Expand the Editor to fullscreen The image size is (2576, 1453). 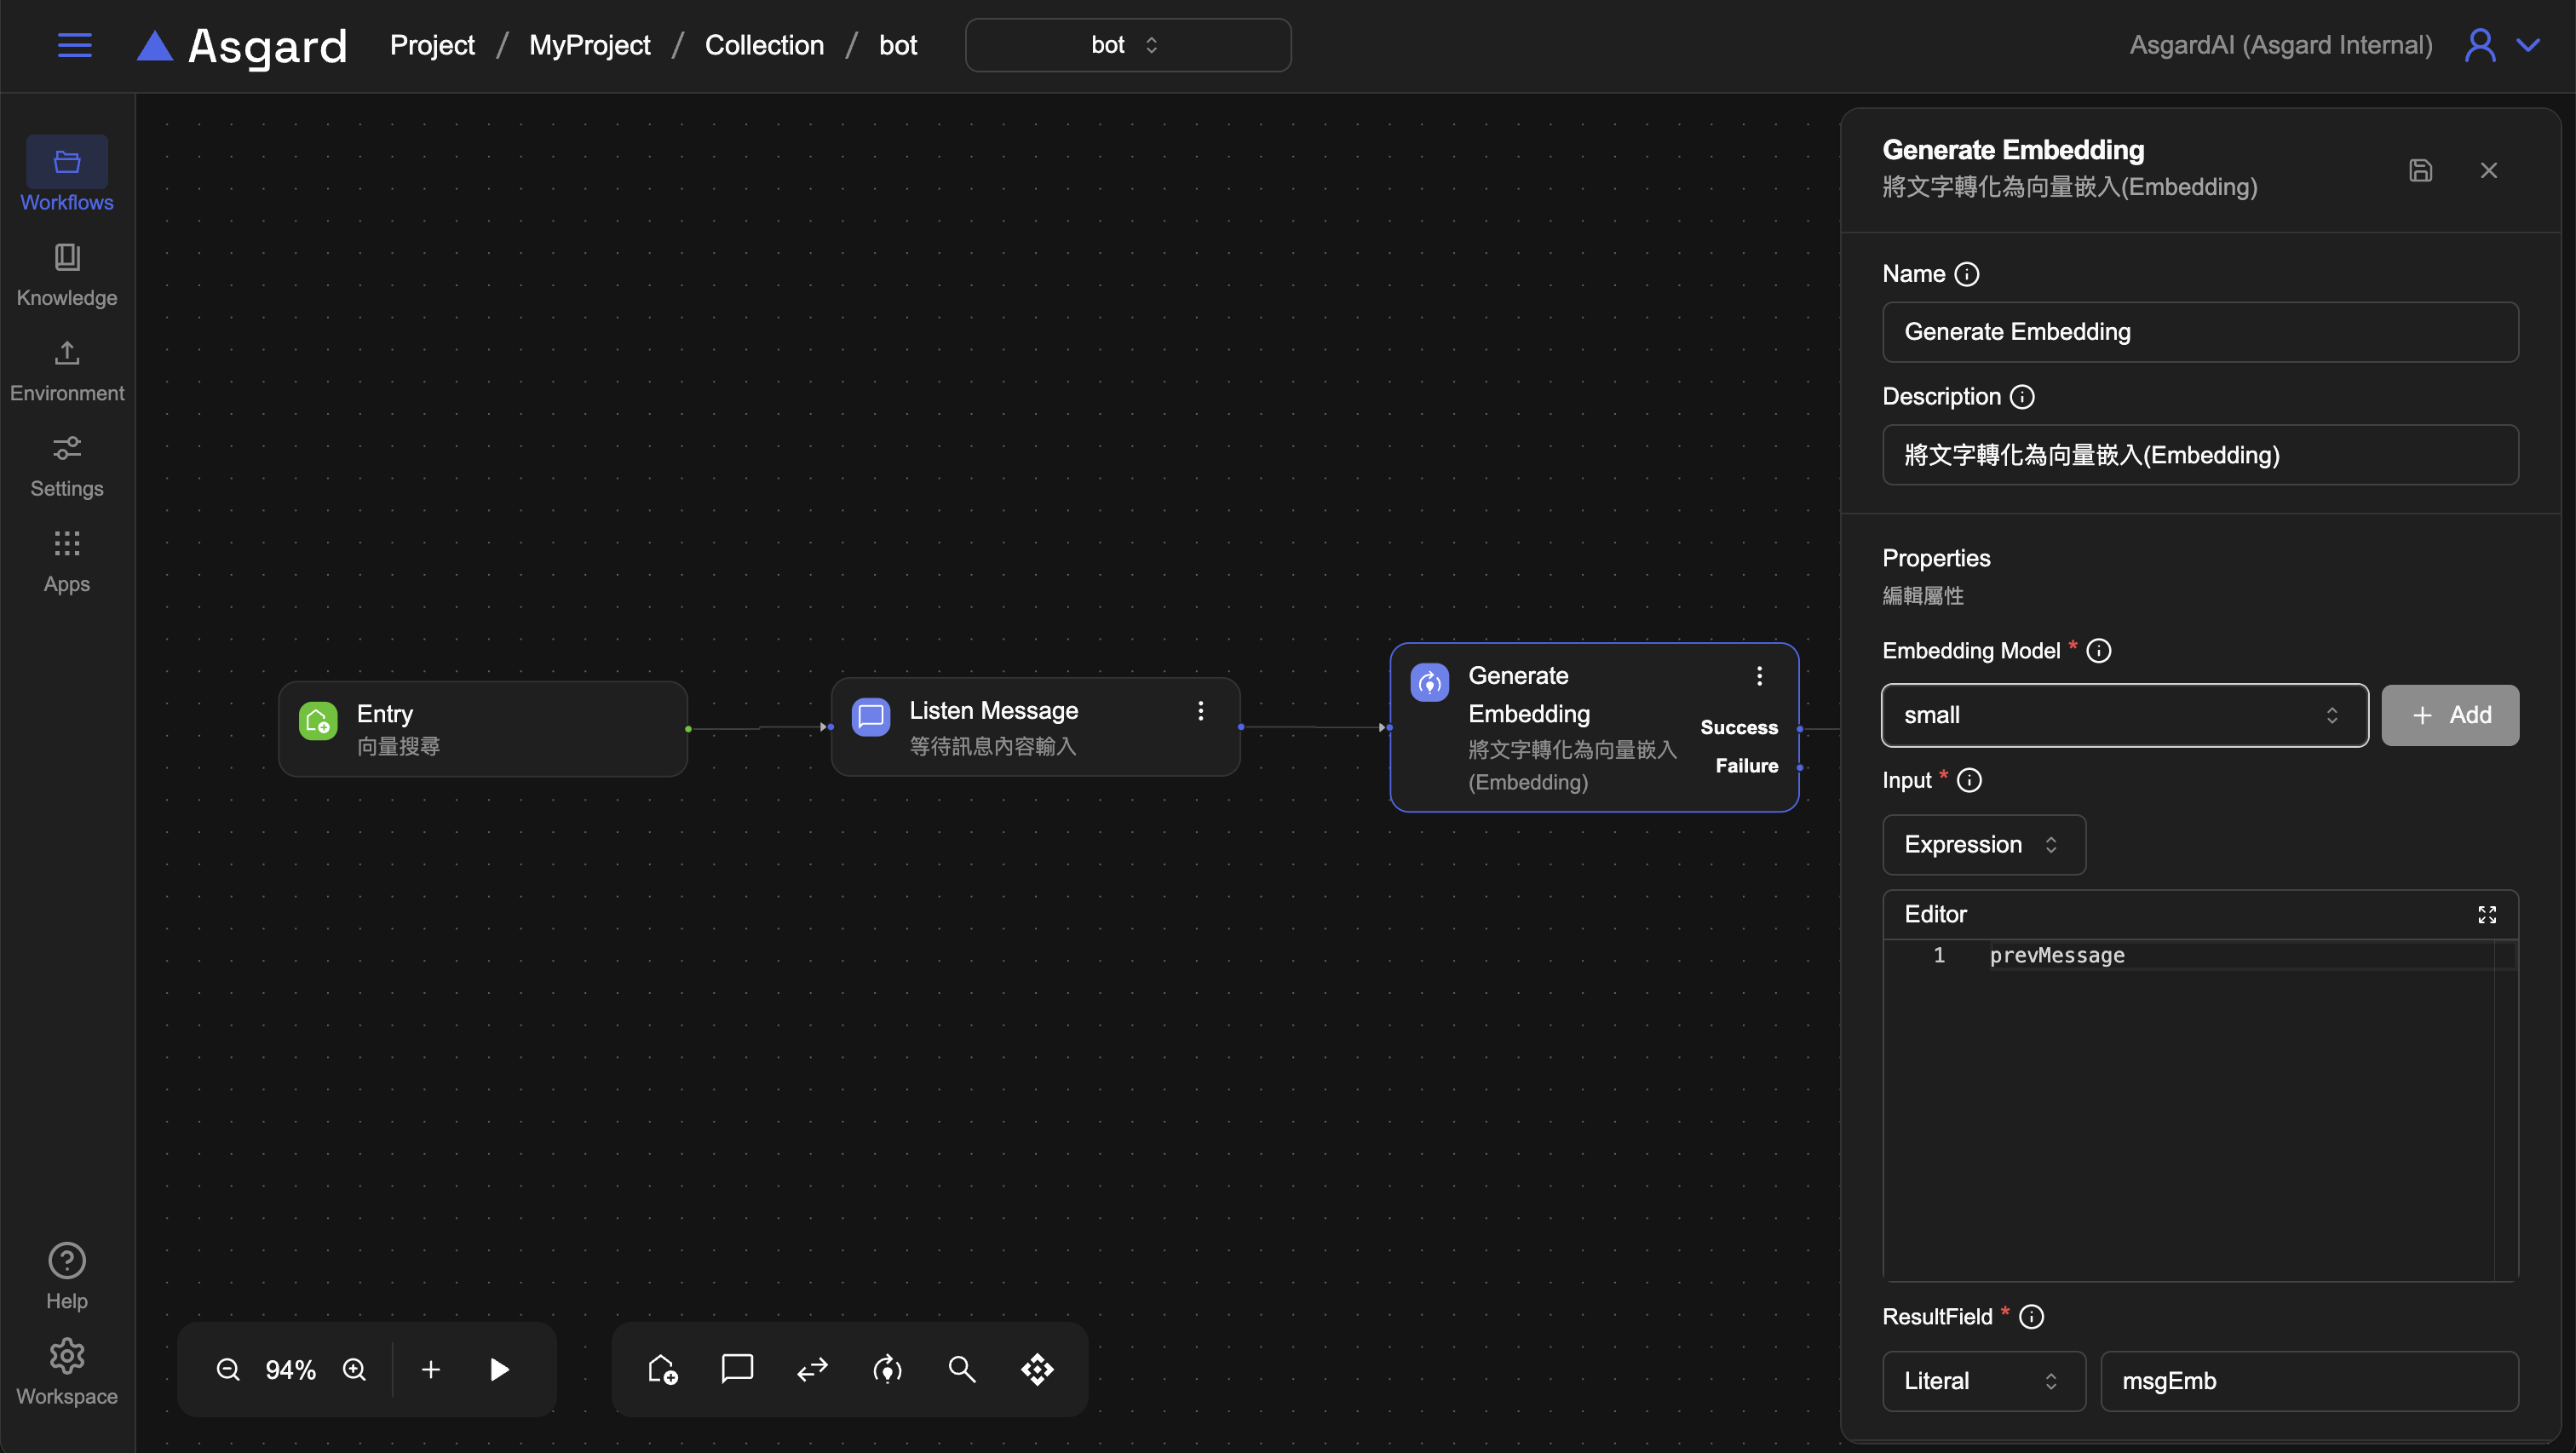(2487, 914)
